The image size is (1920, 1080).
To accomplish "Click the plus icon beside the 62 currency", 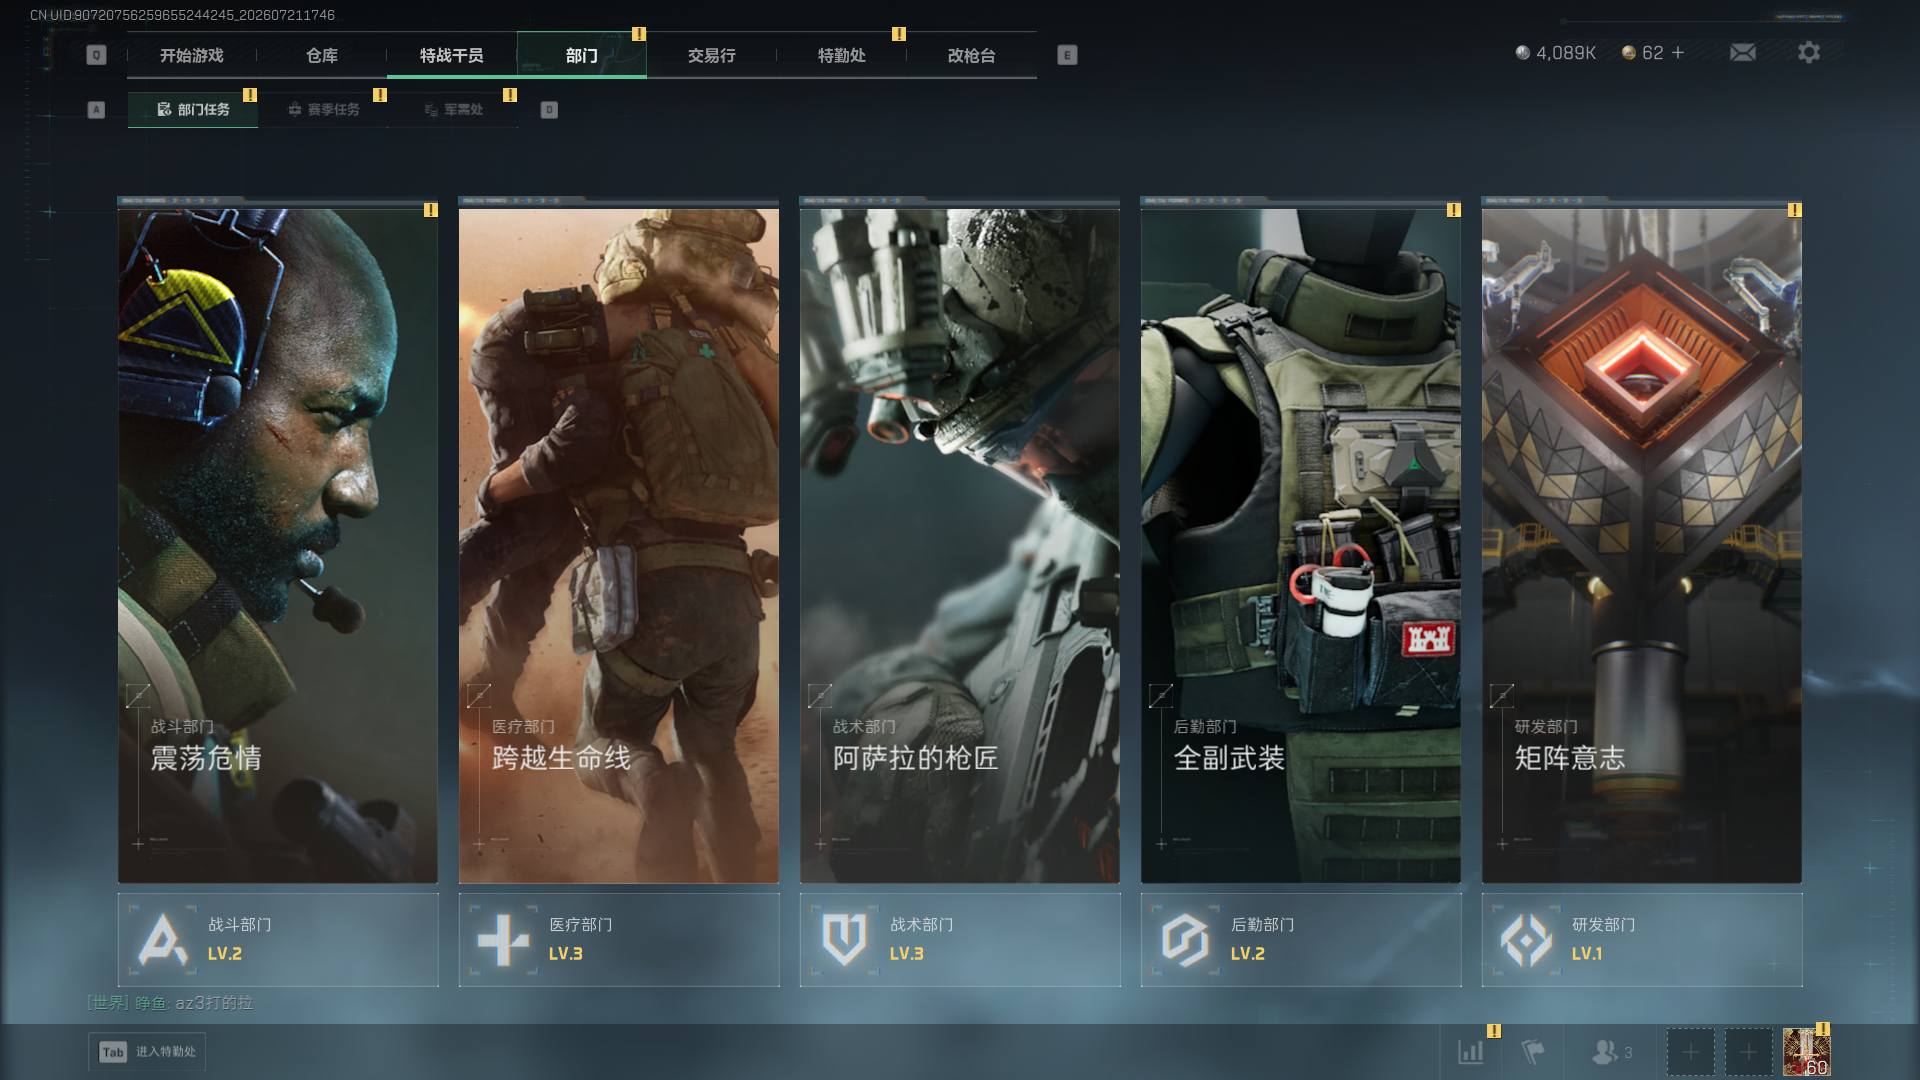I will click(1678, 52).
